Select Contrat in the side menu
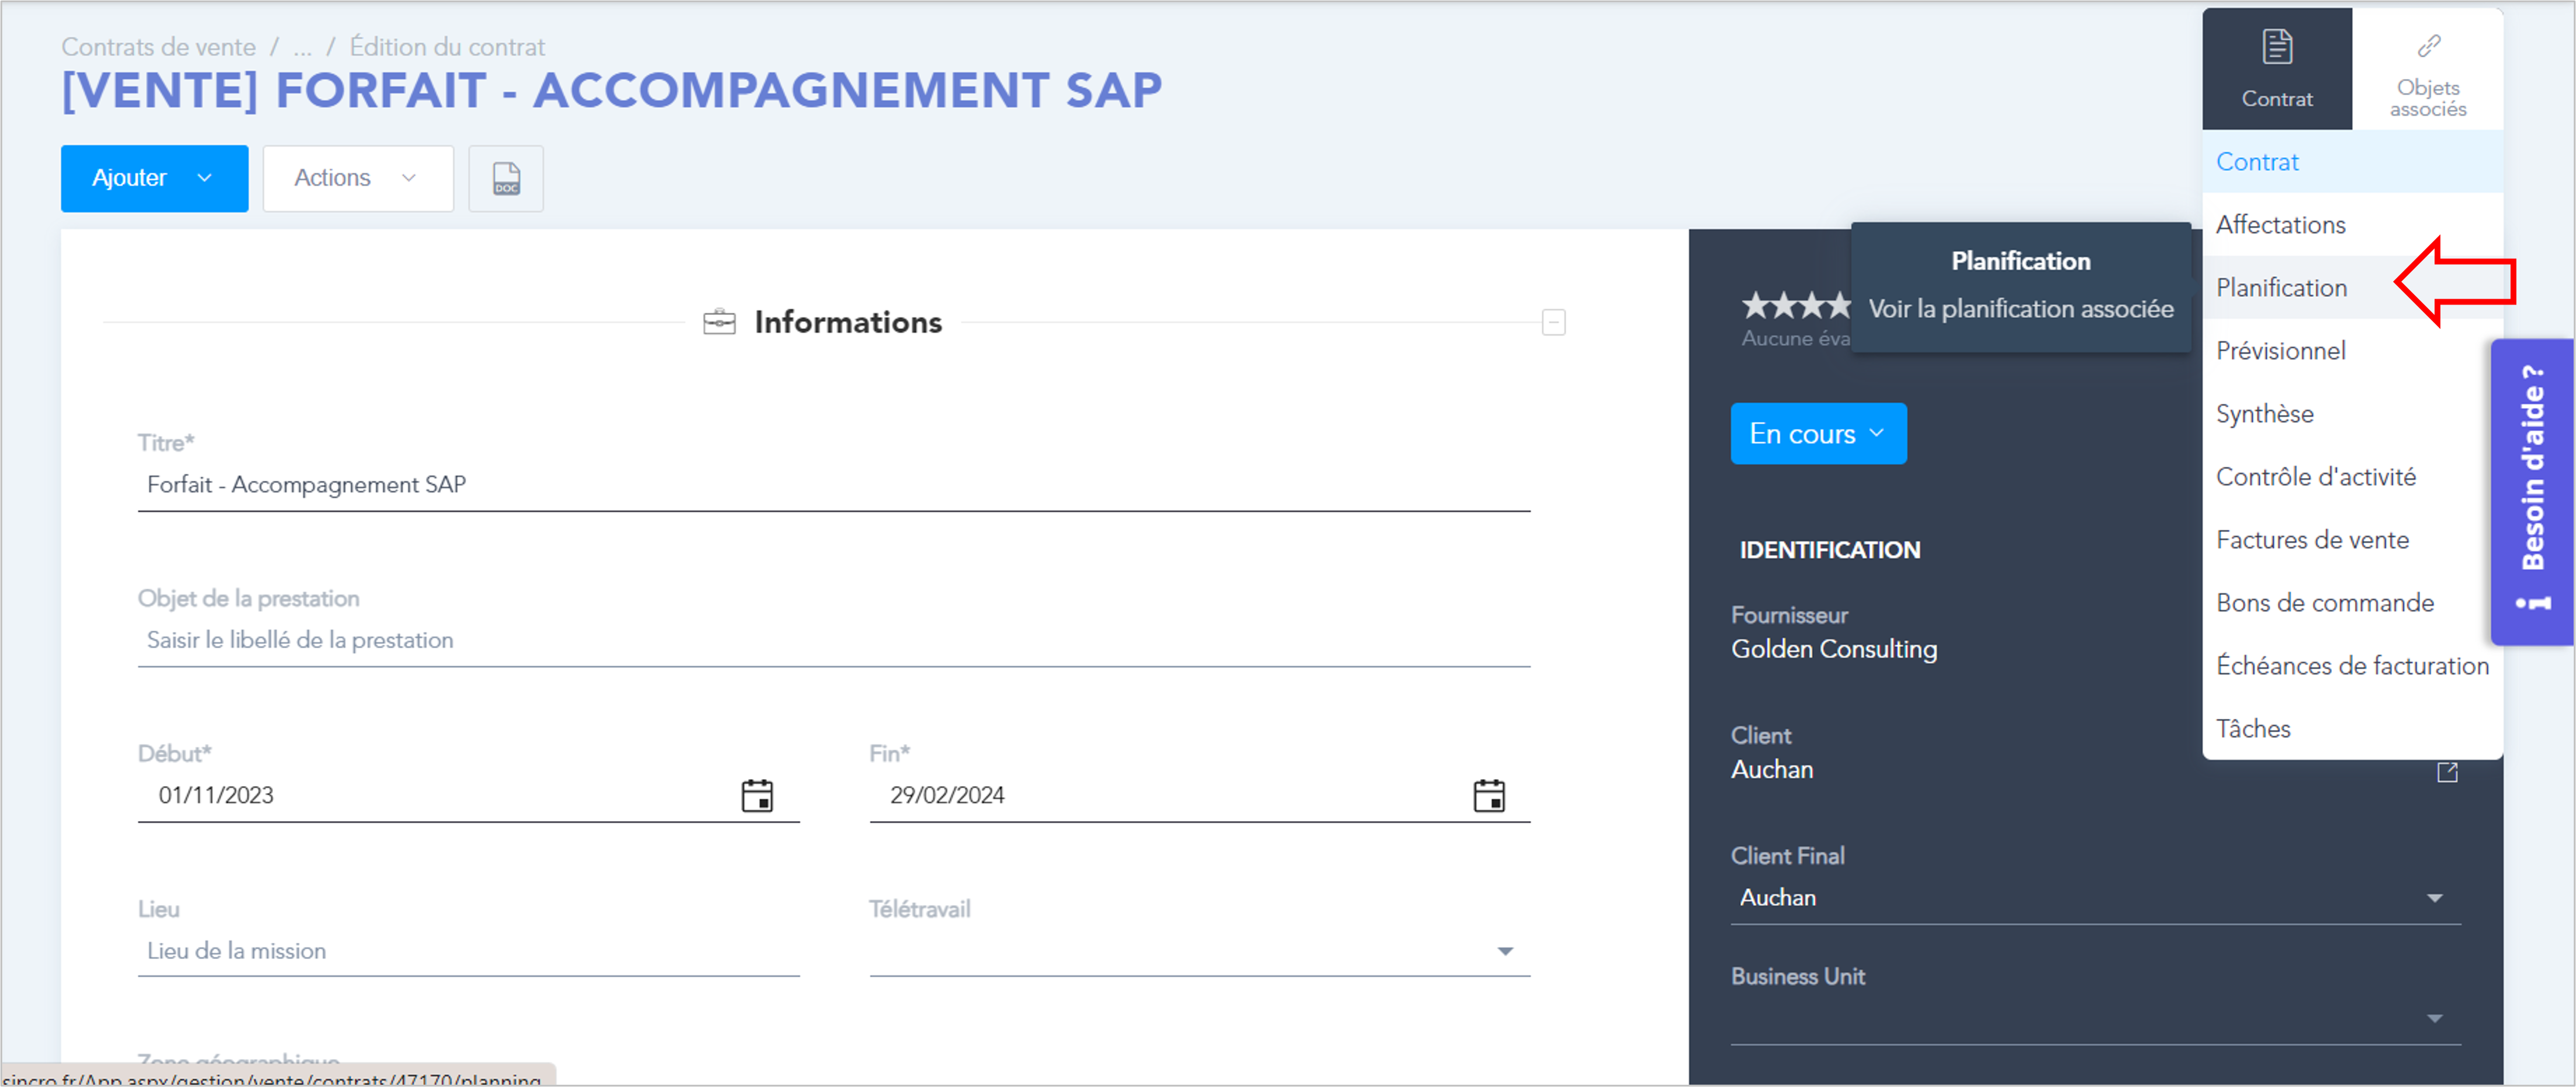The width and height of the screenshot is (2576, 1087). tap(2352, 161)
